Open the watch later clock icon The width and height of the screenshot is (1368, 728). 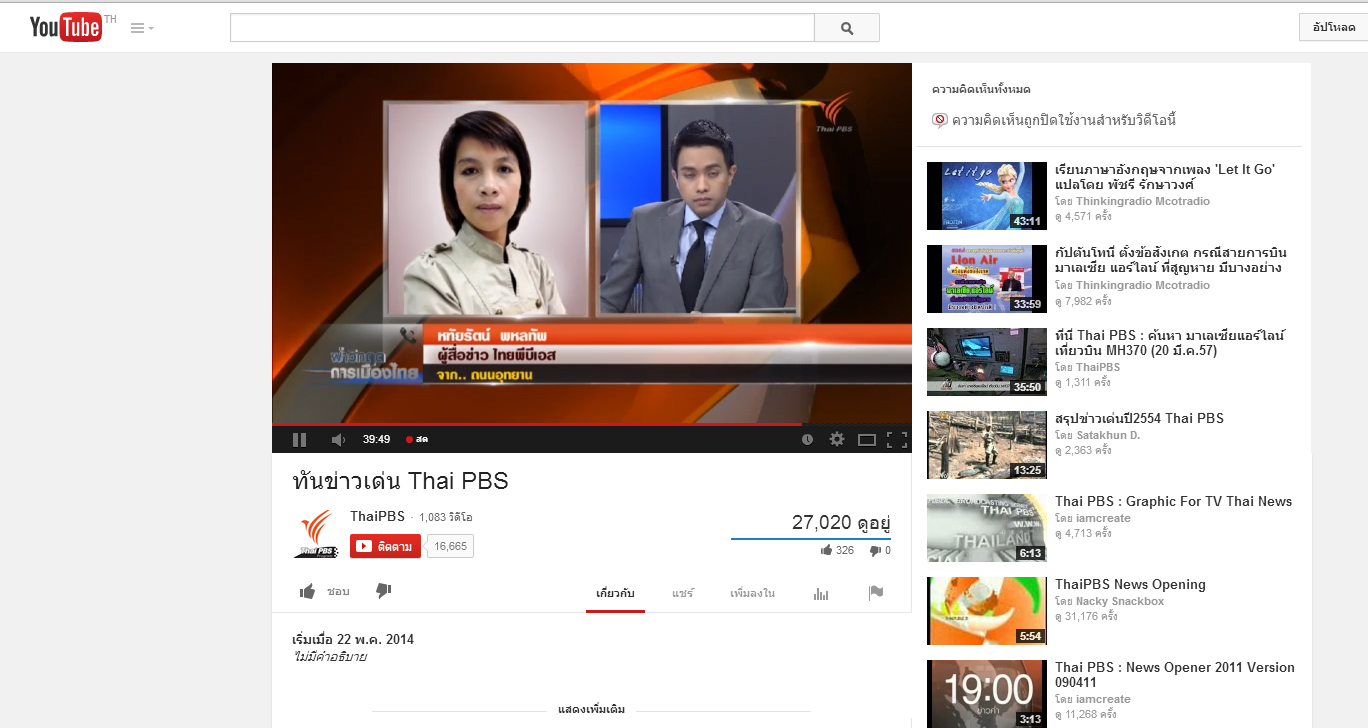807,439
